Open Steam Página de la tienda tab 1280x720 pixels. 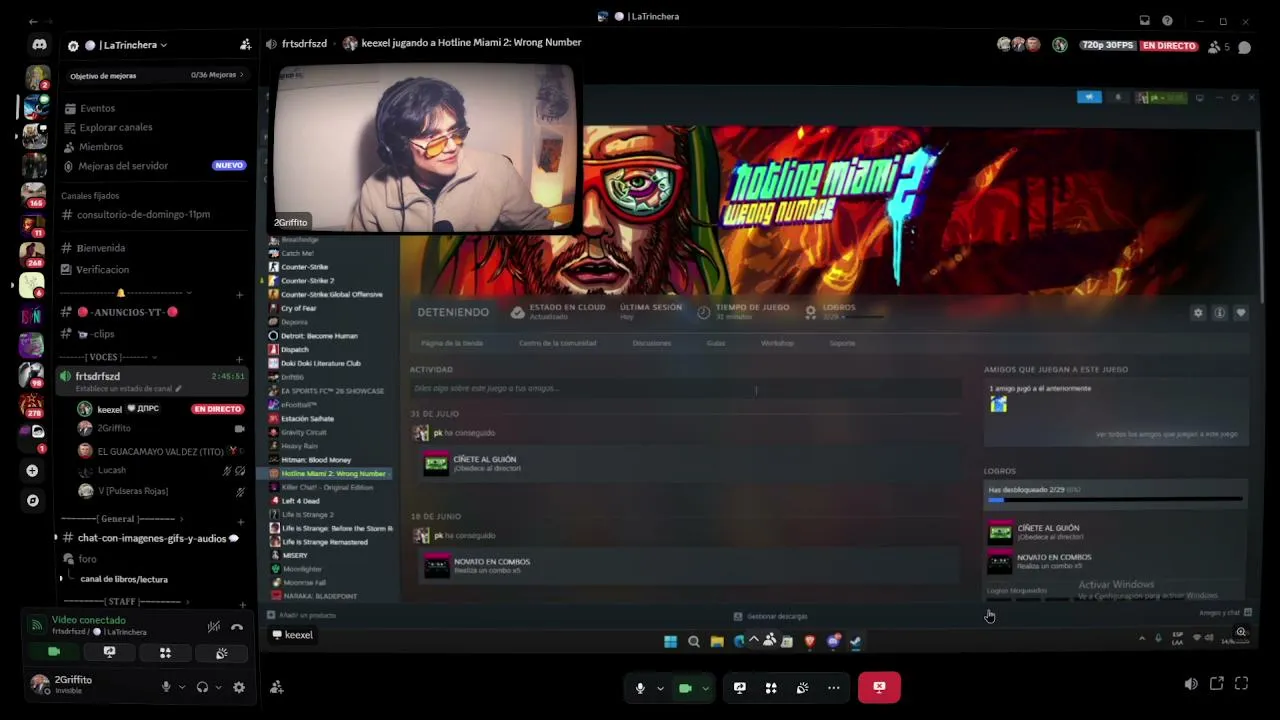452,343
